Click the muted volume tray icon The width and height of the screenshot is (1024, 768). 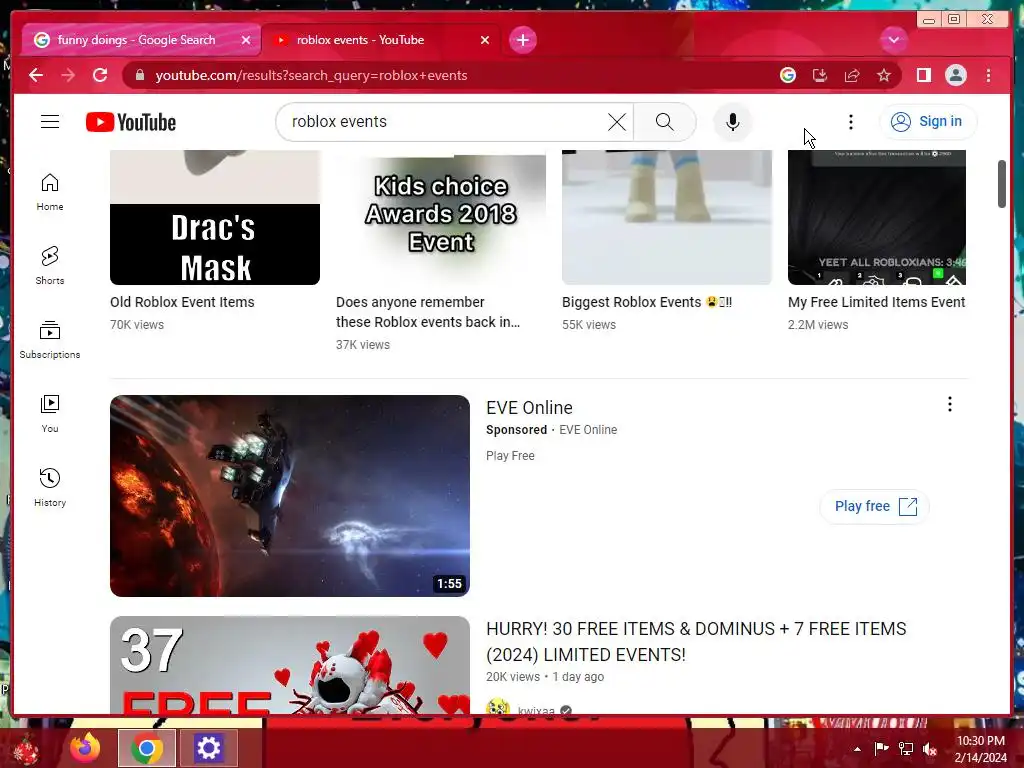929,748
